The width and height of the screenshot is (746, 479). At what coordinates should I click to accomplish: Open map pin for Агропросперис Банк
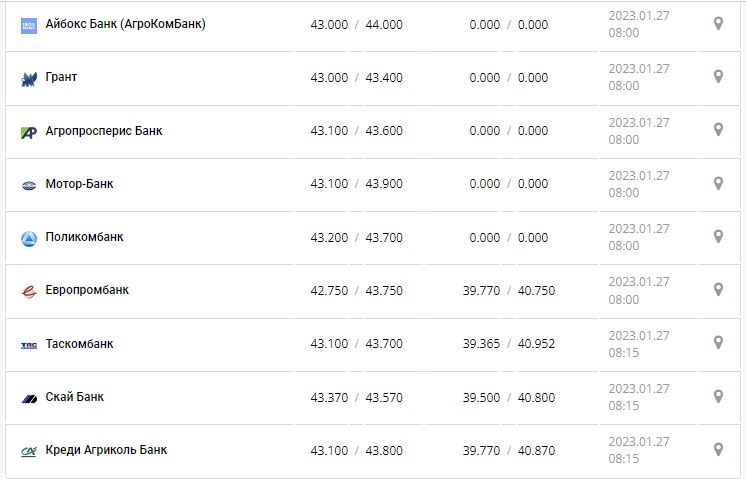(x=718, y=129)
